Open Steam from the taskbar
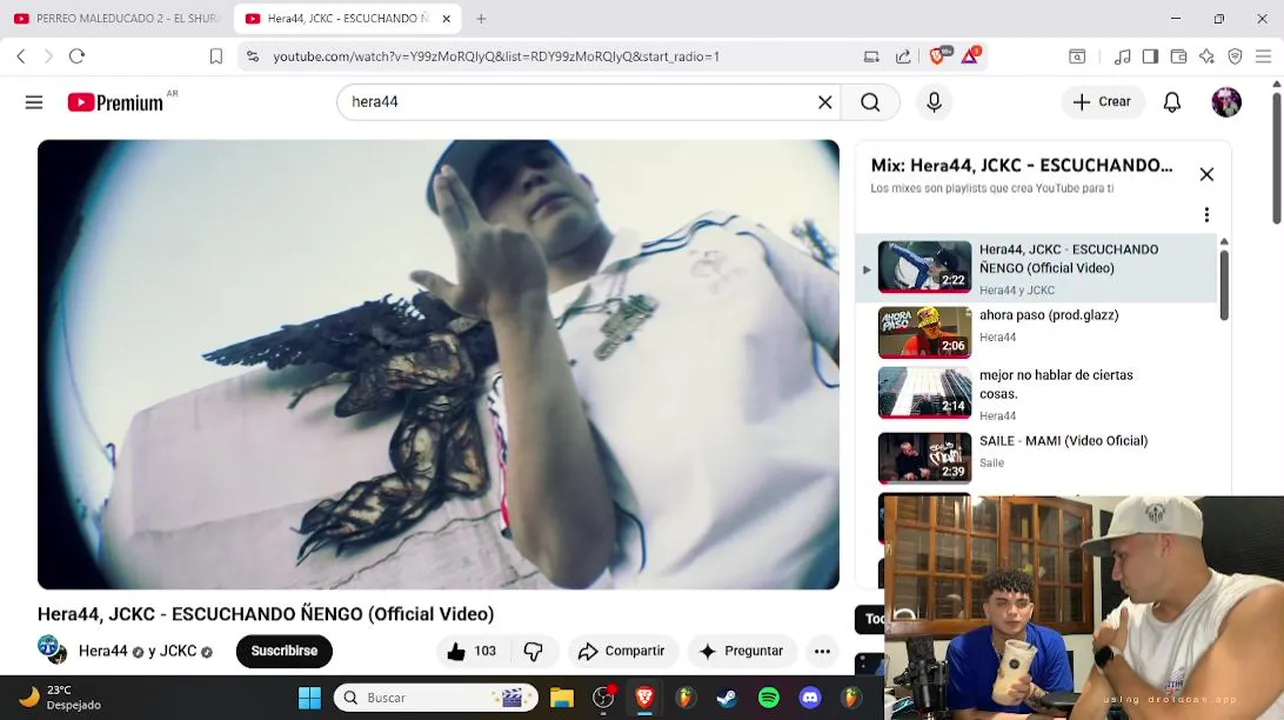 coord(727,697)
